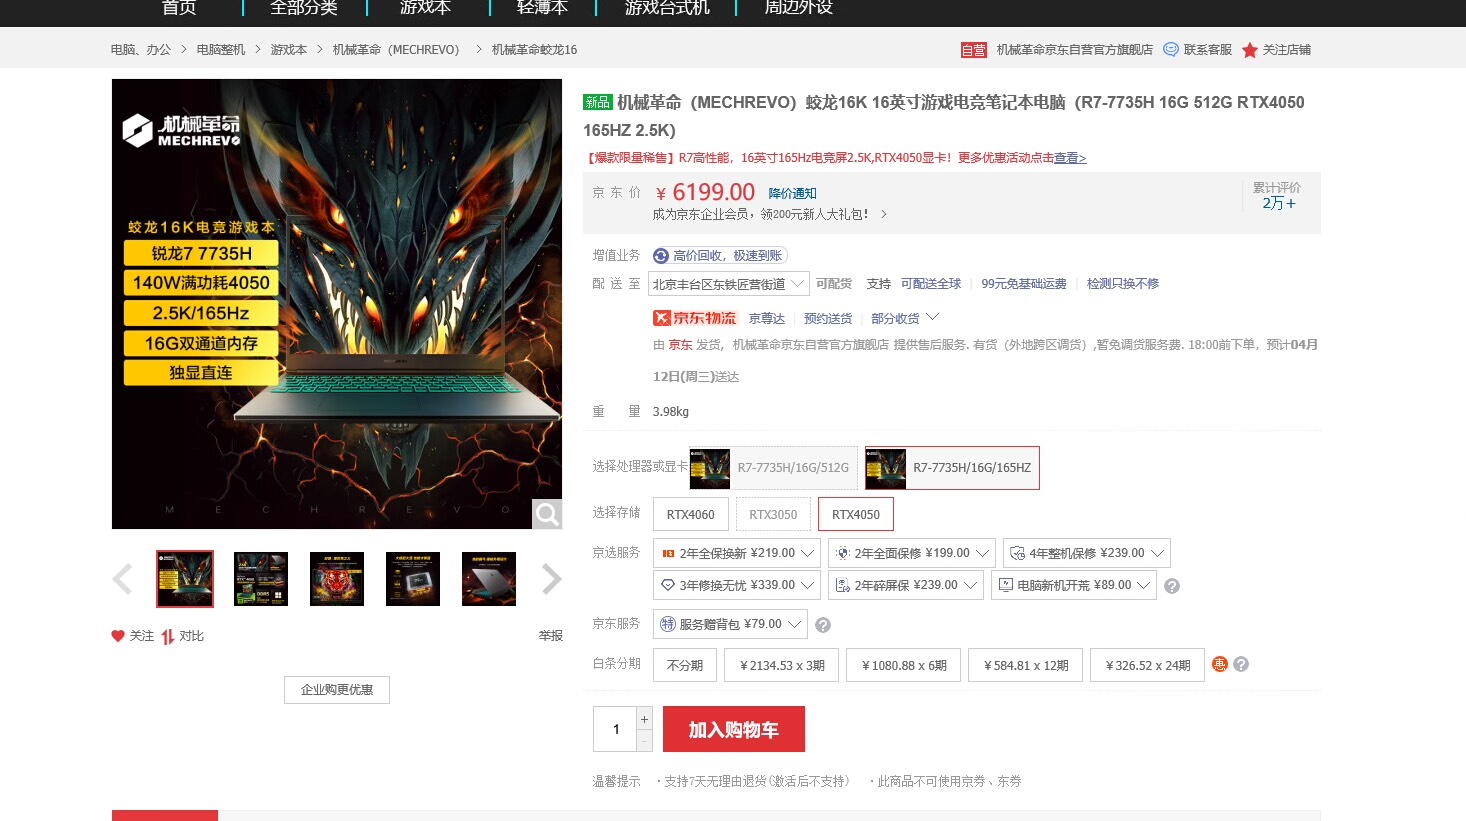
Task: Click the 高价回收 recycle icon
Action: click(661, 256)
